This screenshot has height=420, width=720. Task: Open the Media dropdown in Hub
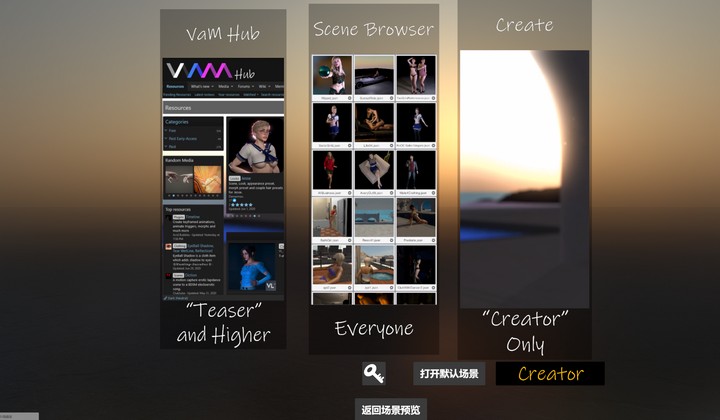coord(225,86)
